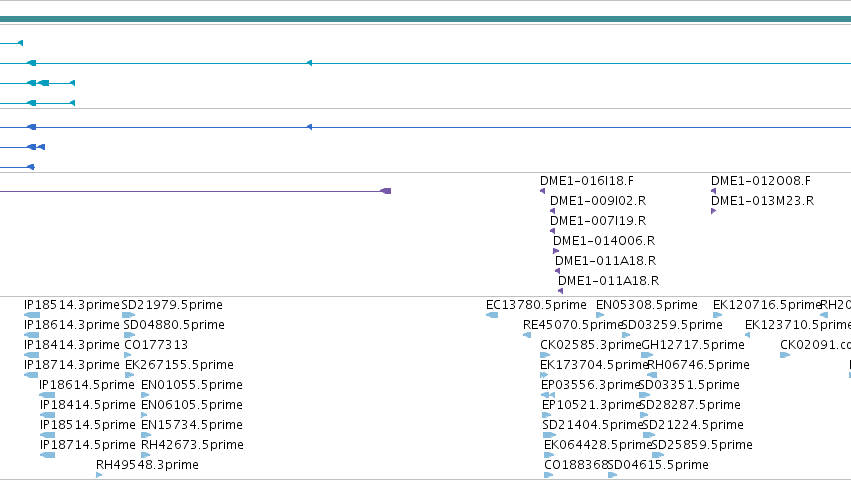Select EST IP18514.3prime
Image resolution: width=851 pixels, height=480 pixels.
pos(72,305)
